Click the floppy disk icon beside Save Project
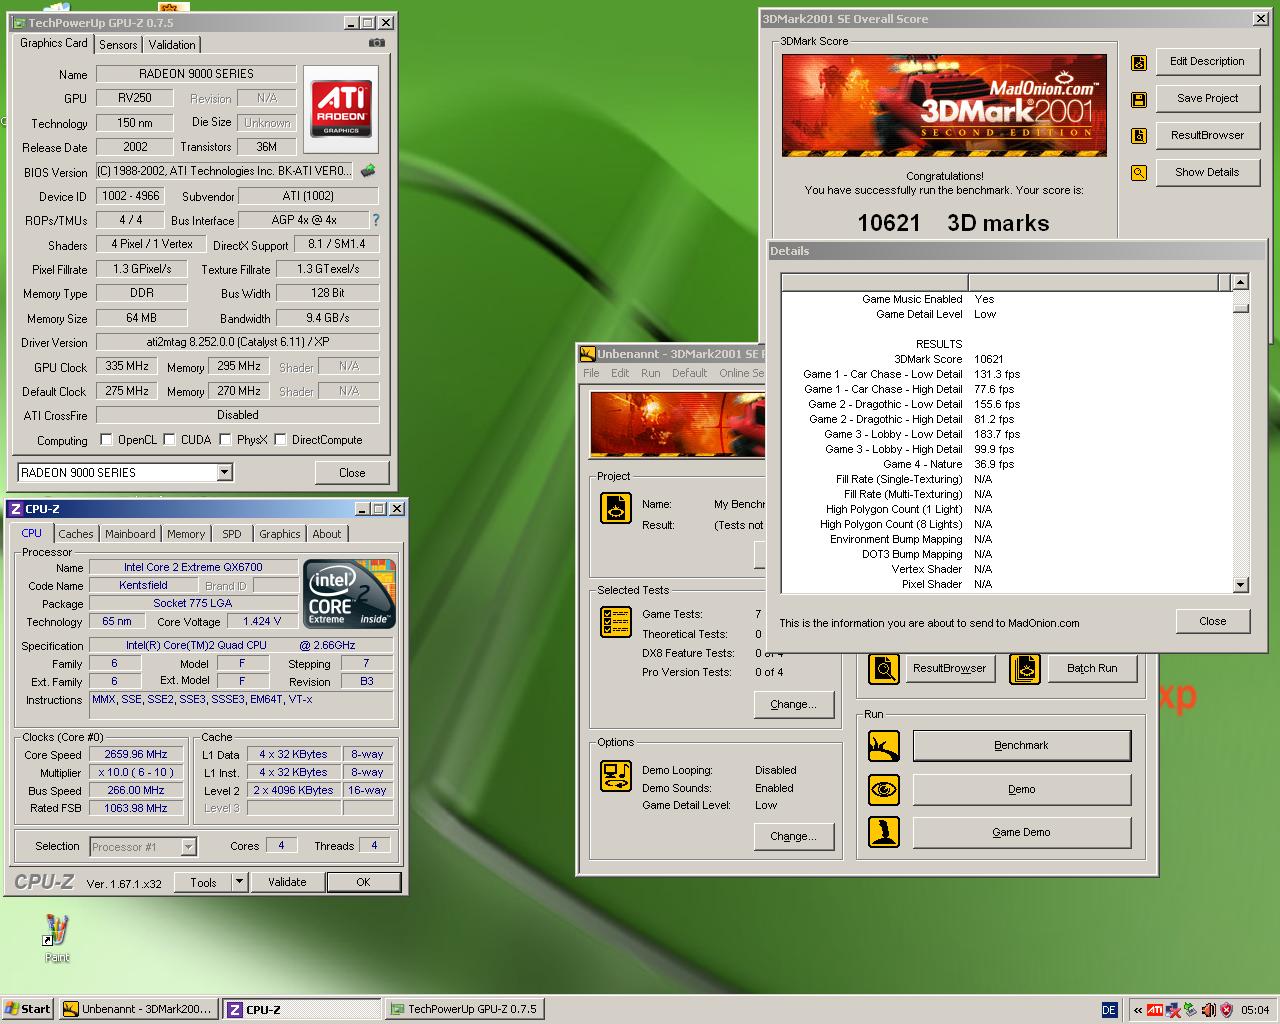Viewport: 1280px width, 1024px height. pos(1139,99)
